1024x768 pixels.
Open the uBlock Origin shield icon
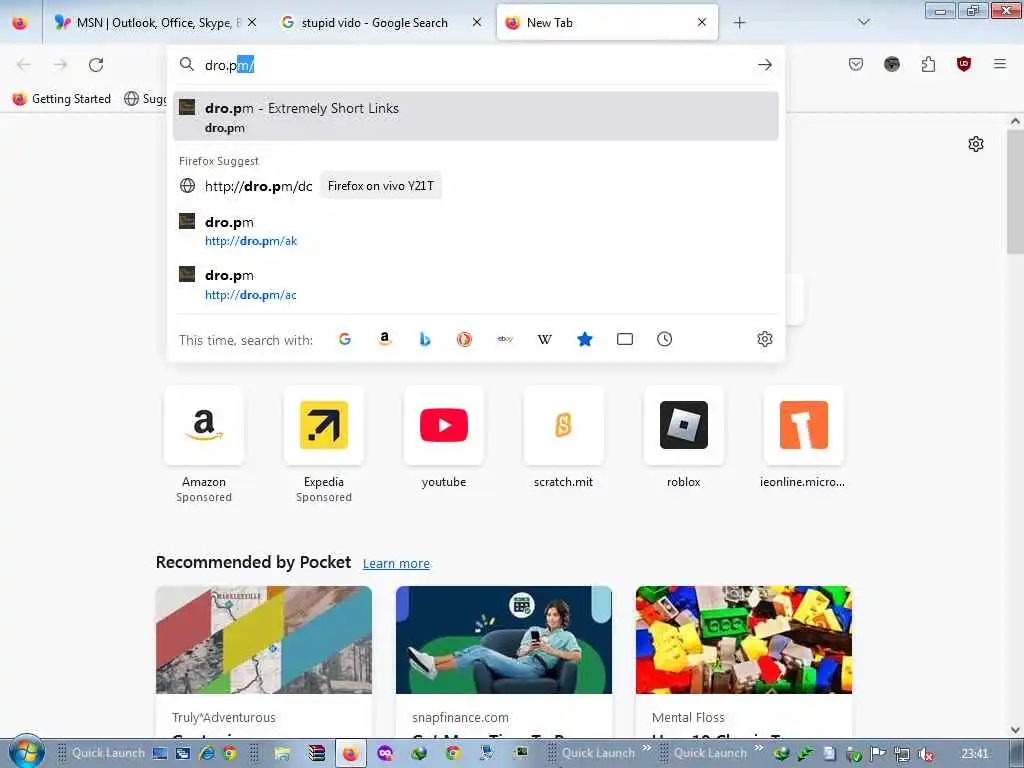[963, 64]
